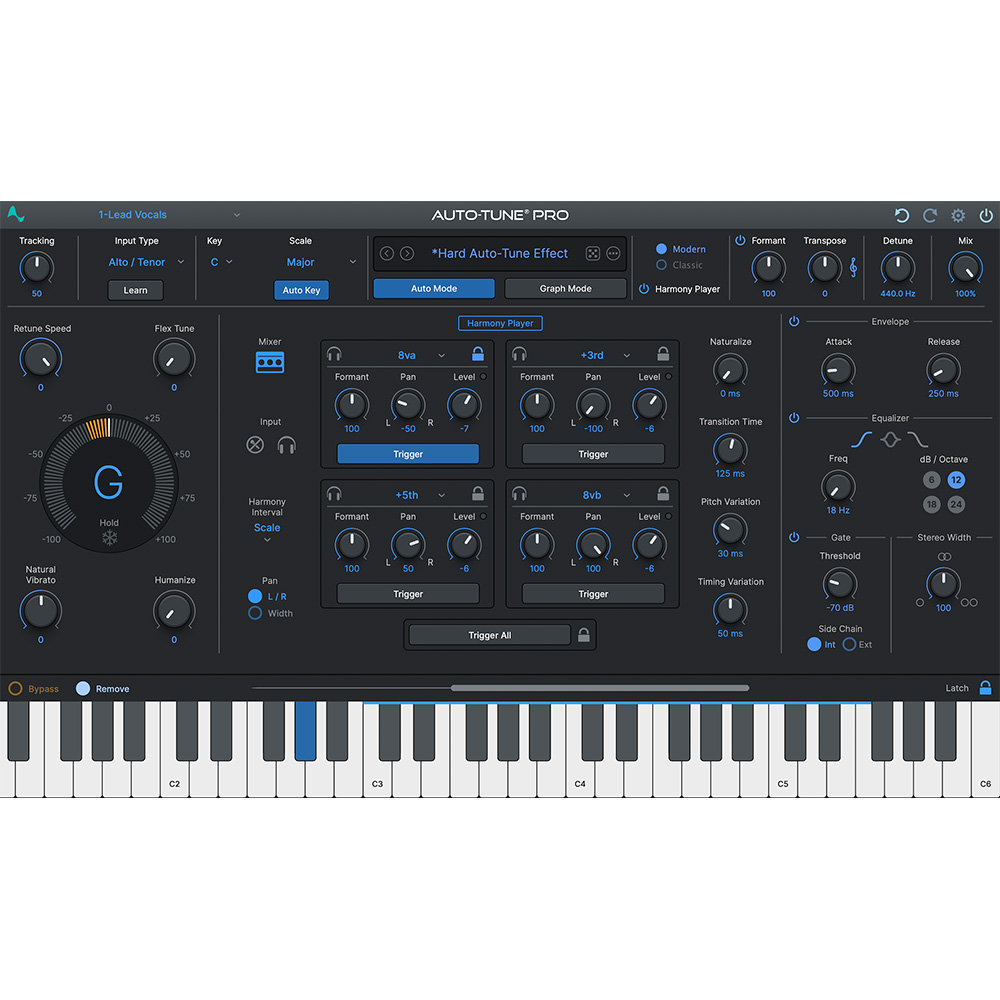Select Modern mode radio button
Screen dimensions: 1000x1000
(x=661, y=249)
